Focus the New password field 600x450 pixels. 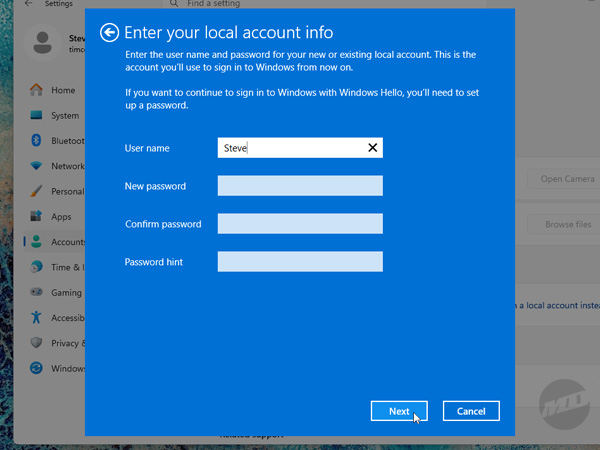300,186
